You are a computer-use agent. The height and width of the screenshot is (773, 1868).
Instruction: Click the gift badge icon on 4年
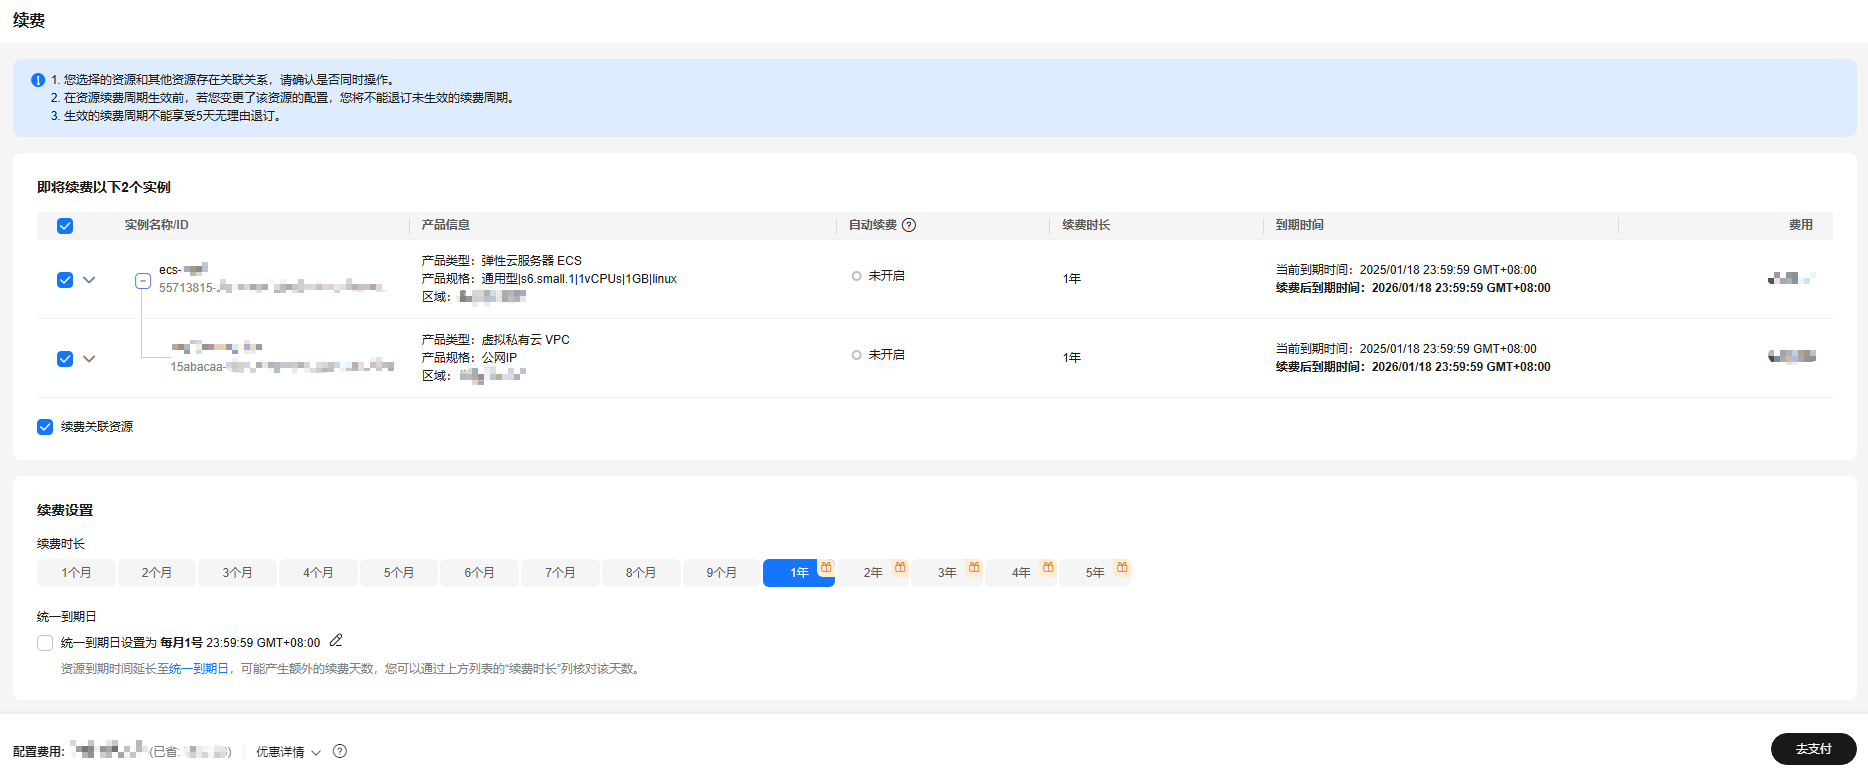click(x=1048, y=567)
